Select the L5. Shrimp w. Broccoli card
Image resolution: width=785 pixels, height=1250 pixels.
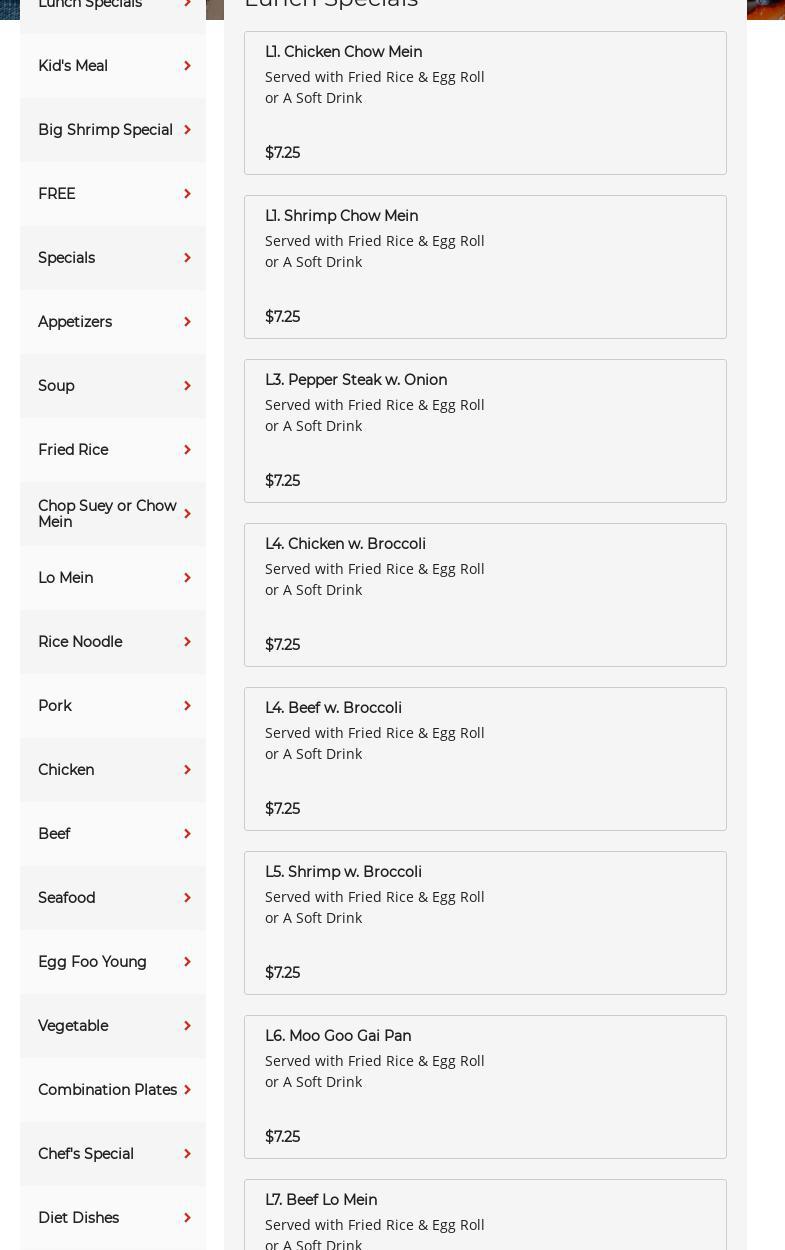[485, 923]
